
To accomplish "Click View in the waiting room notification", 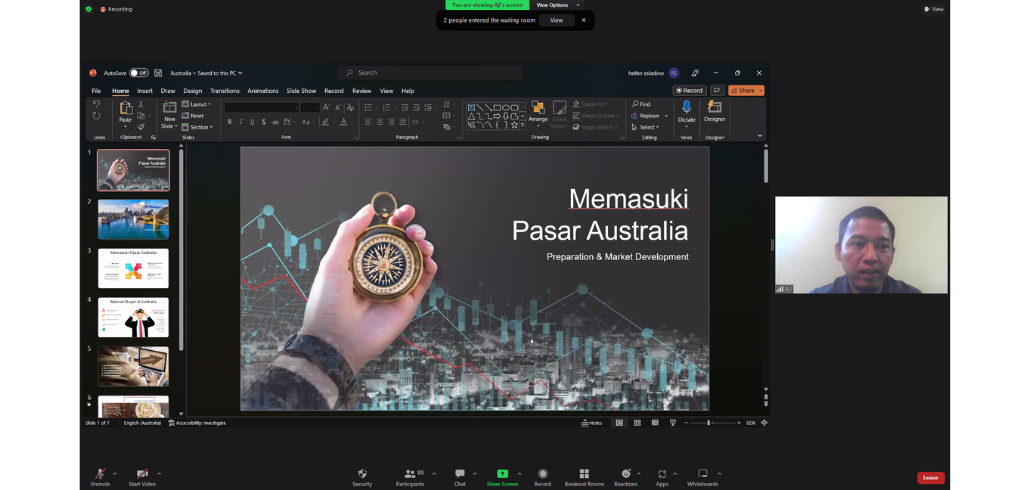I will pyautogui.click(x=556, y=20).
